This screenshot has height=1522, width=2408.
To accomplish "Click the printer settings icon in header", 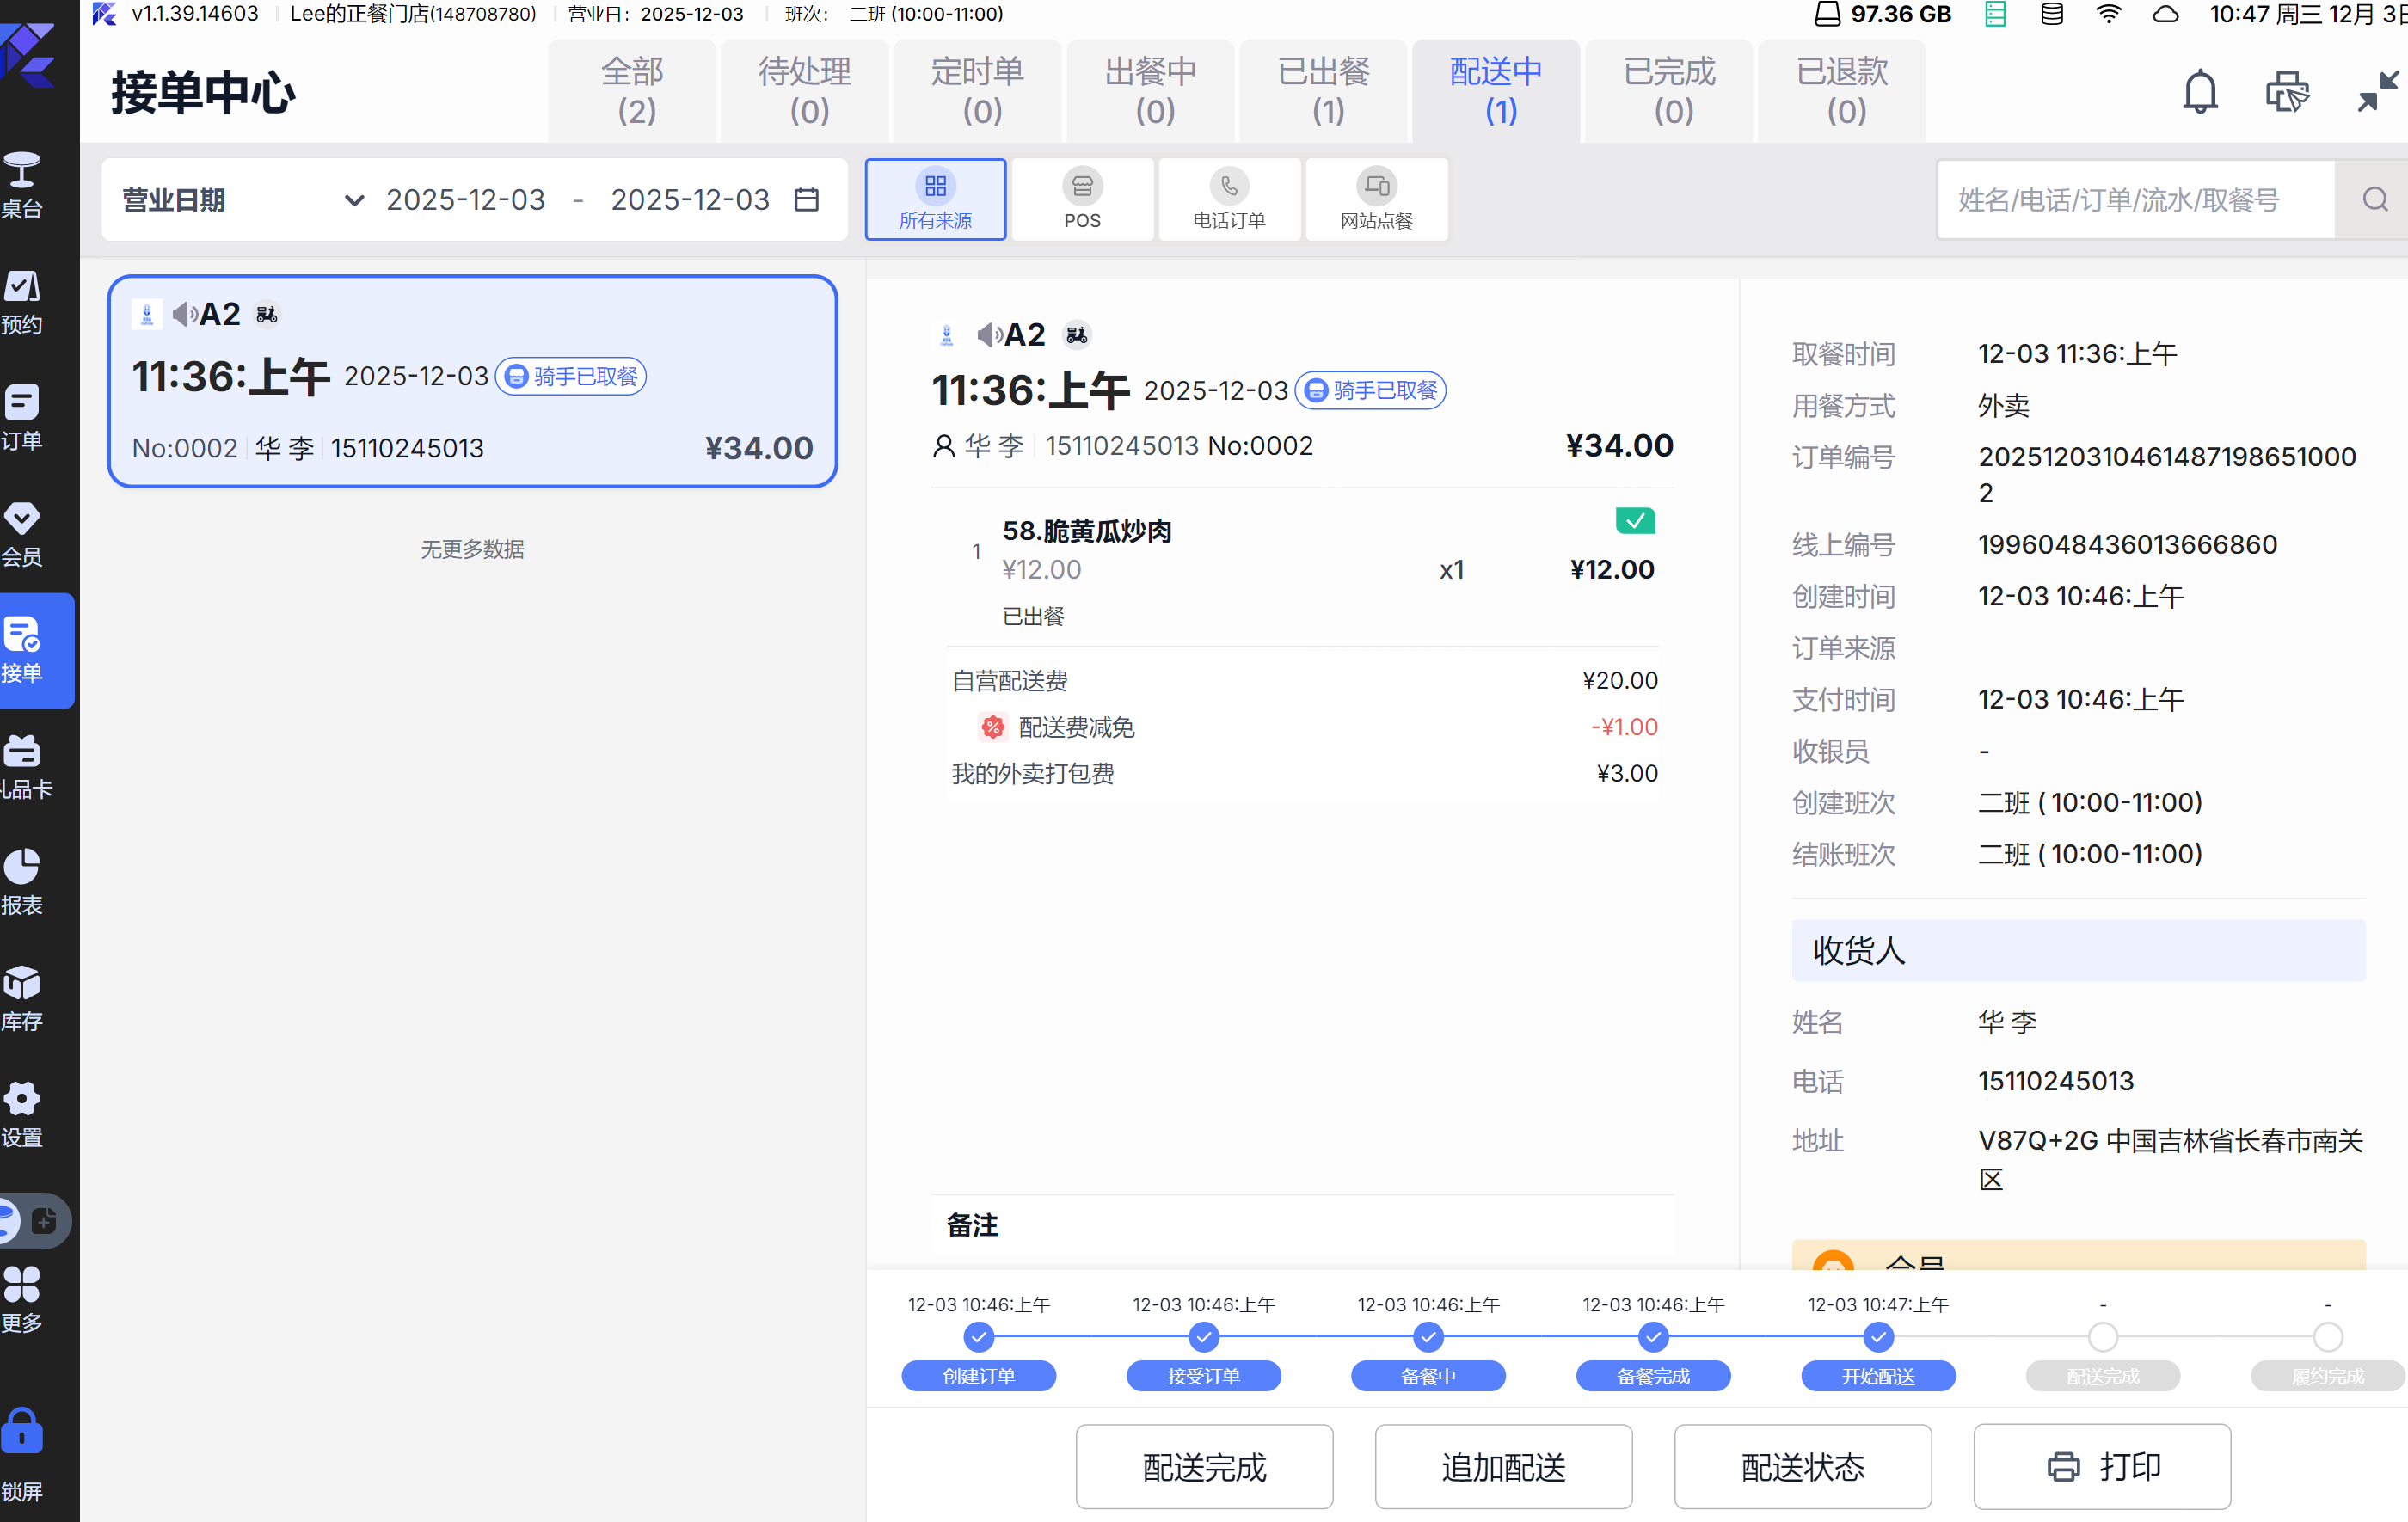I will pos(2286,92).
